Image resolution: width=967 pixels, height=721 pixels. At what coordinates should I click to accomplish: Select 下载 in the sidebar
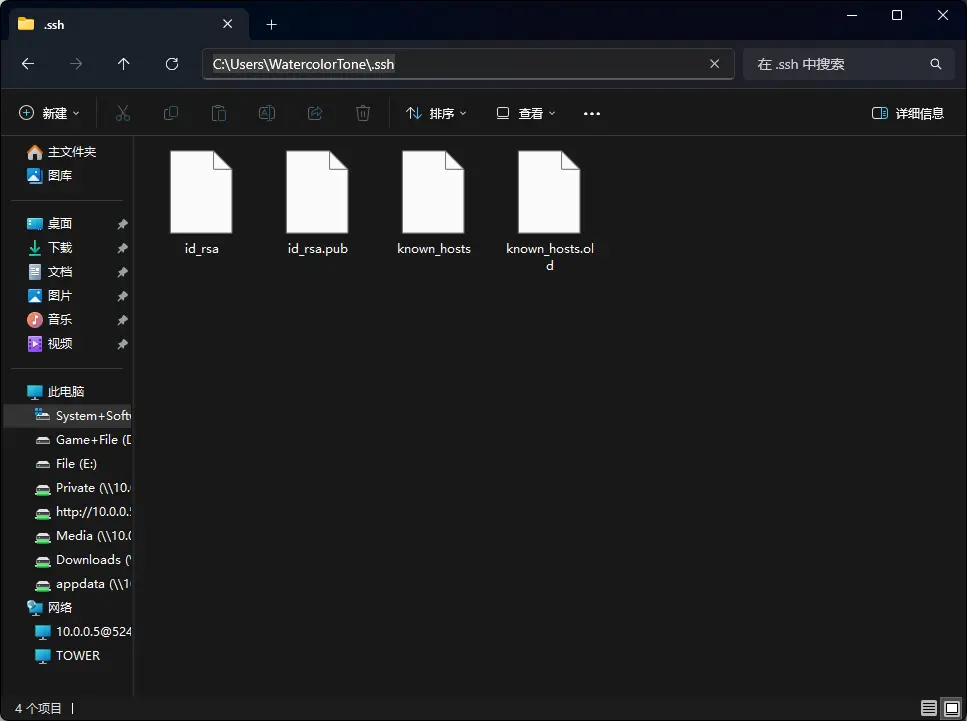click(60, 248)
